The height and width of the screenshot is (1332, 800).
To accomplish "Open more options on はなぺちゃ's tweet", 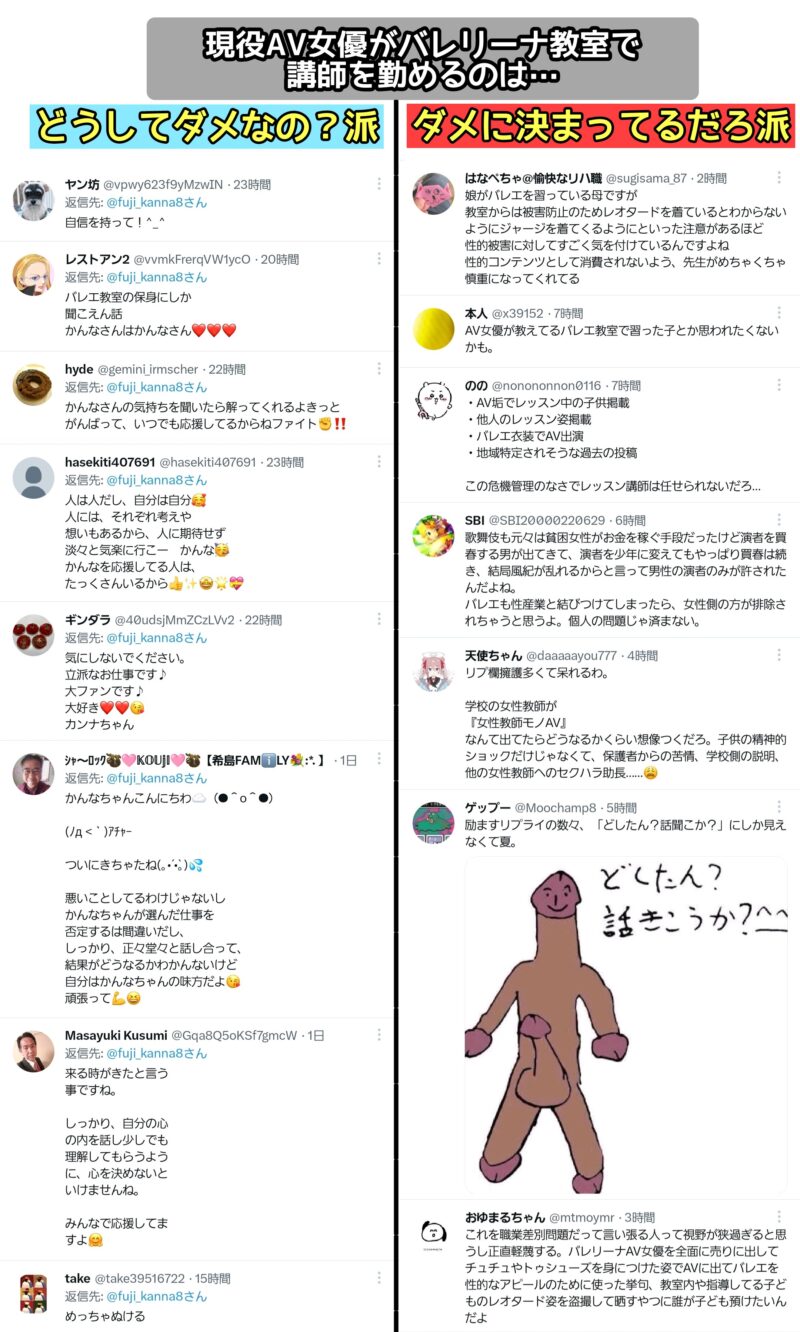I will click(779, 177).
